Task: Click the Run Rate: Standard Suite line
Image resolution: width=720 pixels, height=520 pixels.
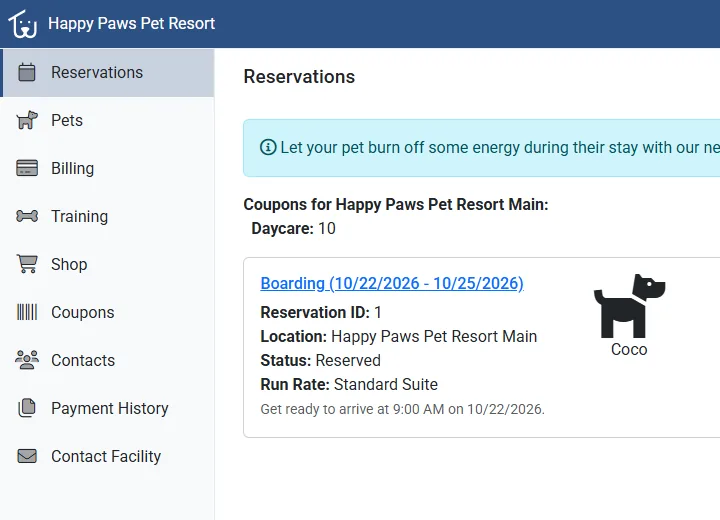Action: (349, 384)
